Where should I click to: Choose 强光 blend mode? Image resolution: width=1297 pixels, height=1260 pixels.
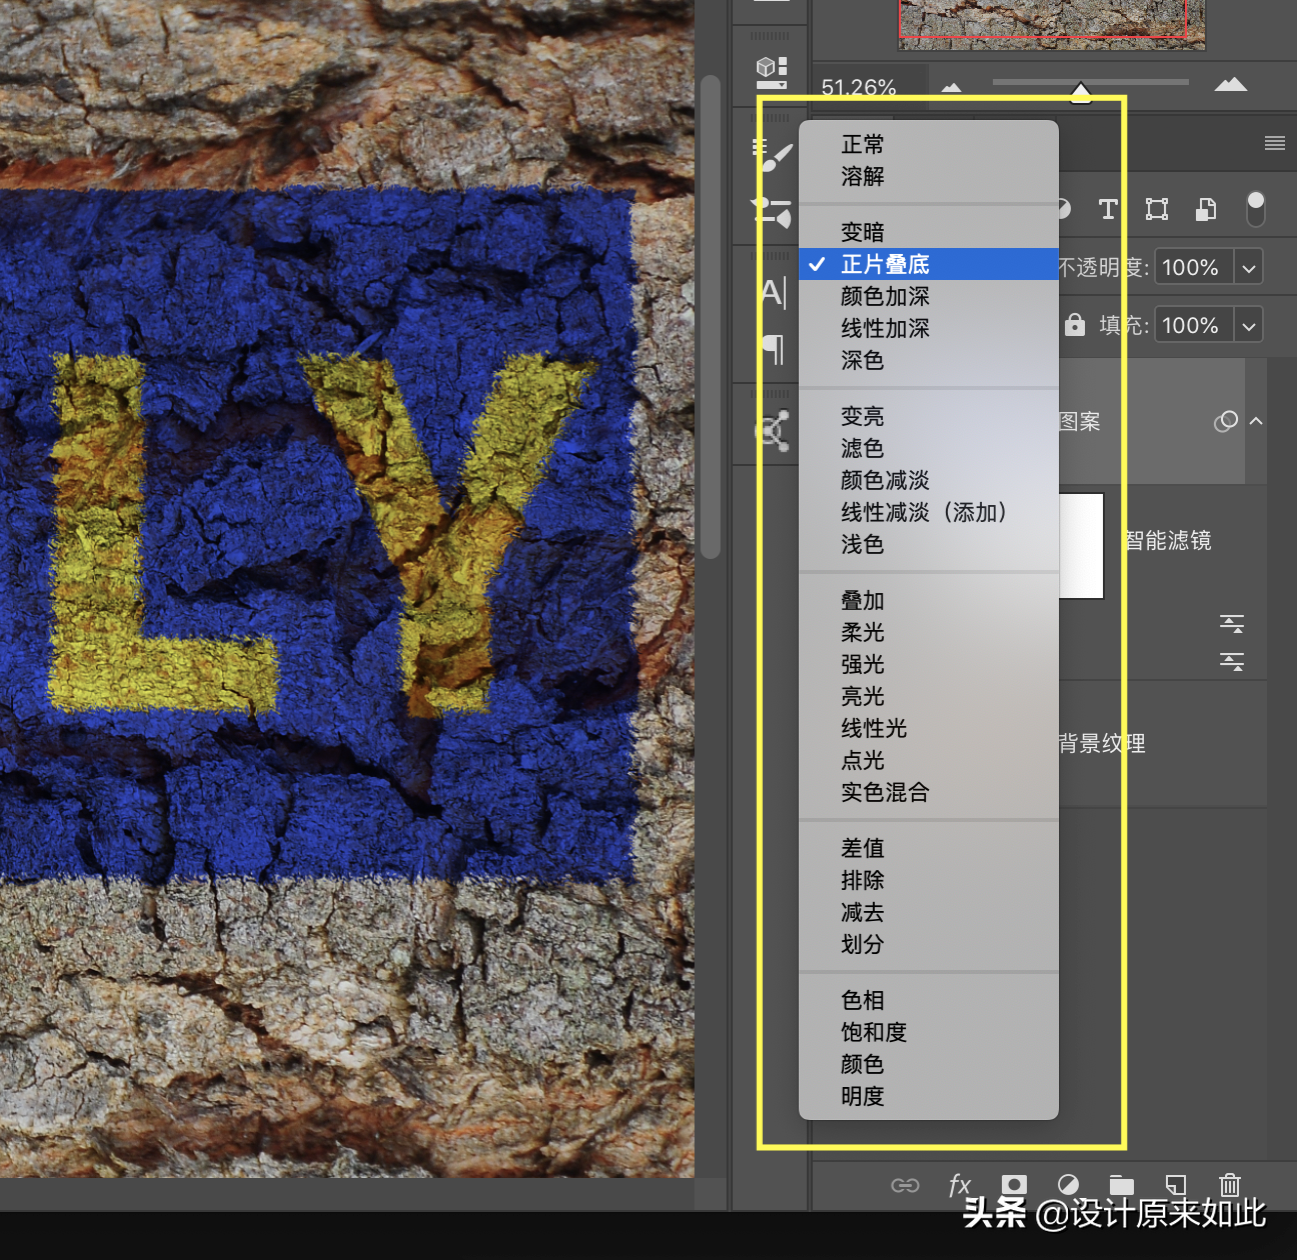pos(928,664)
